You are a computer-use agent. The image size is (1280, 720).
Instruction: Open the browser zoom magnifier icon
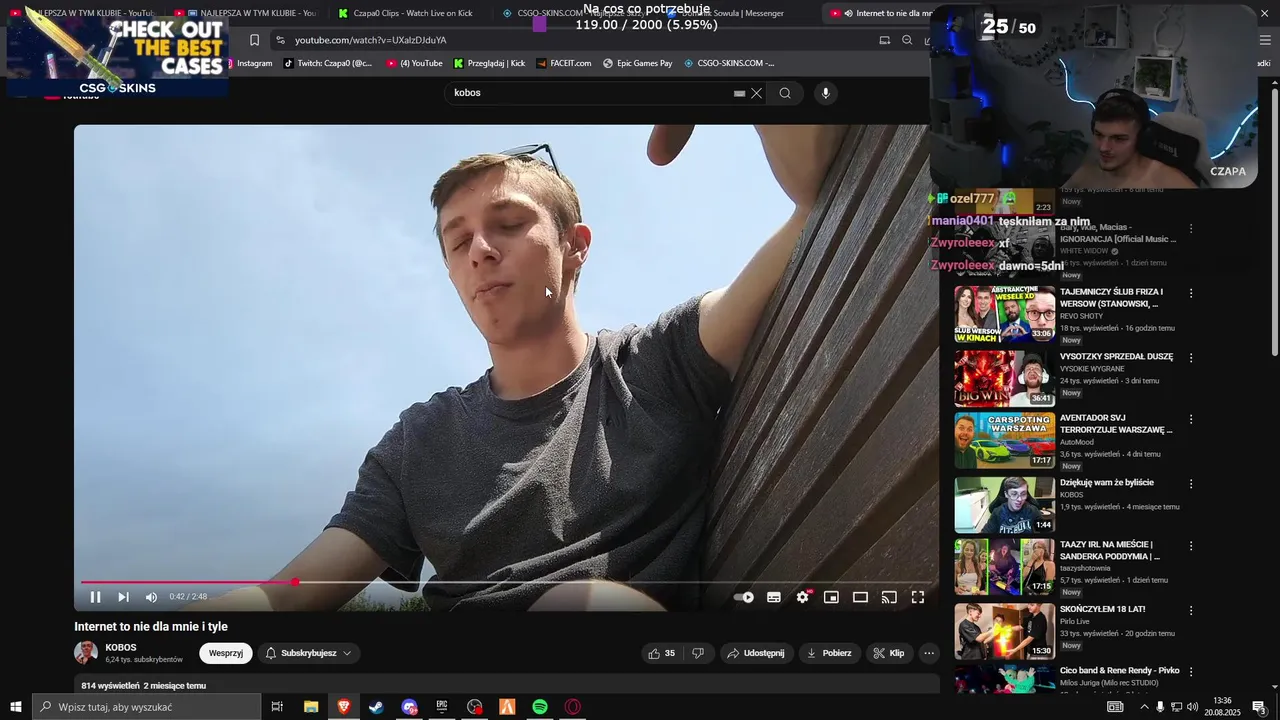pyautogui.click(x=907, y=40)
